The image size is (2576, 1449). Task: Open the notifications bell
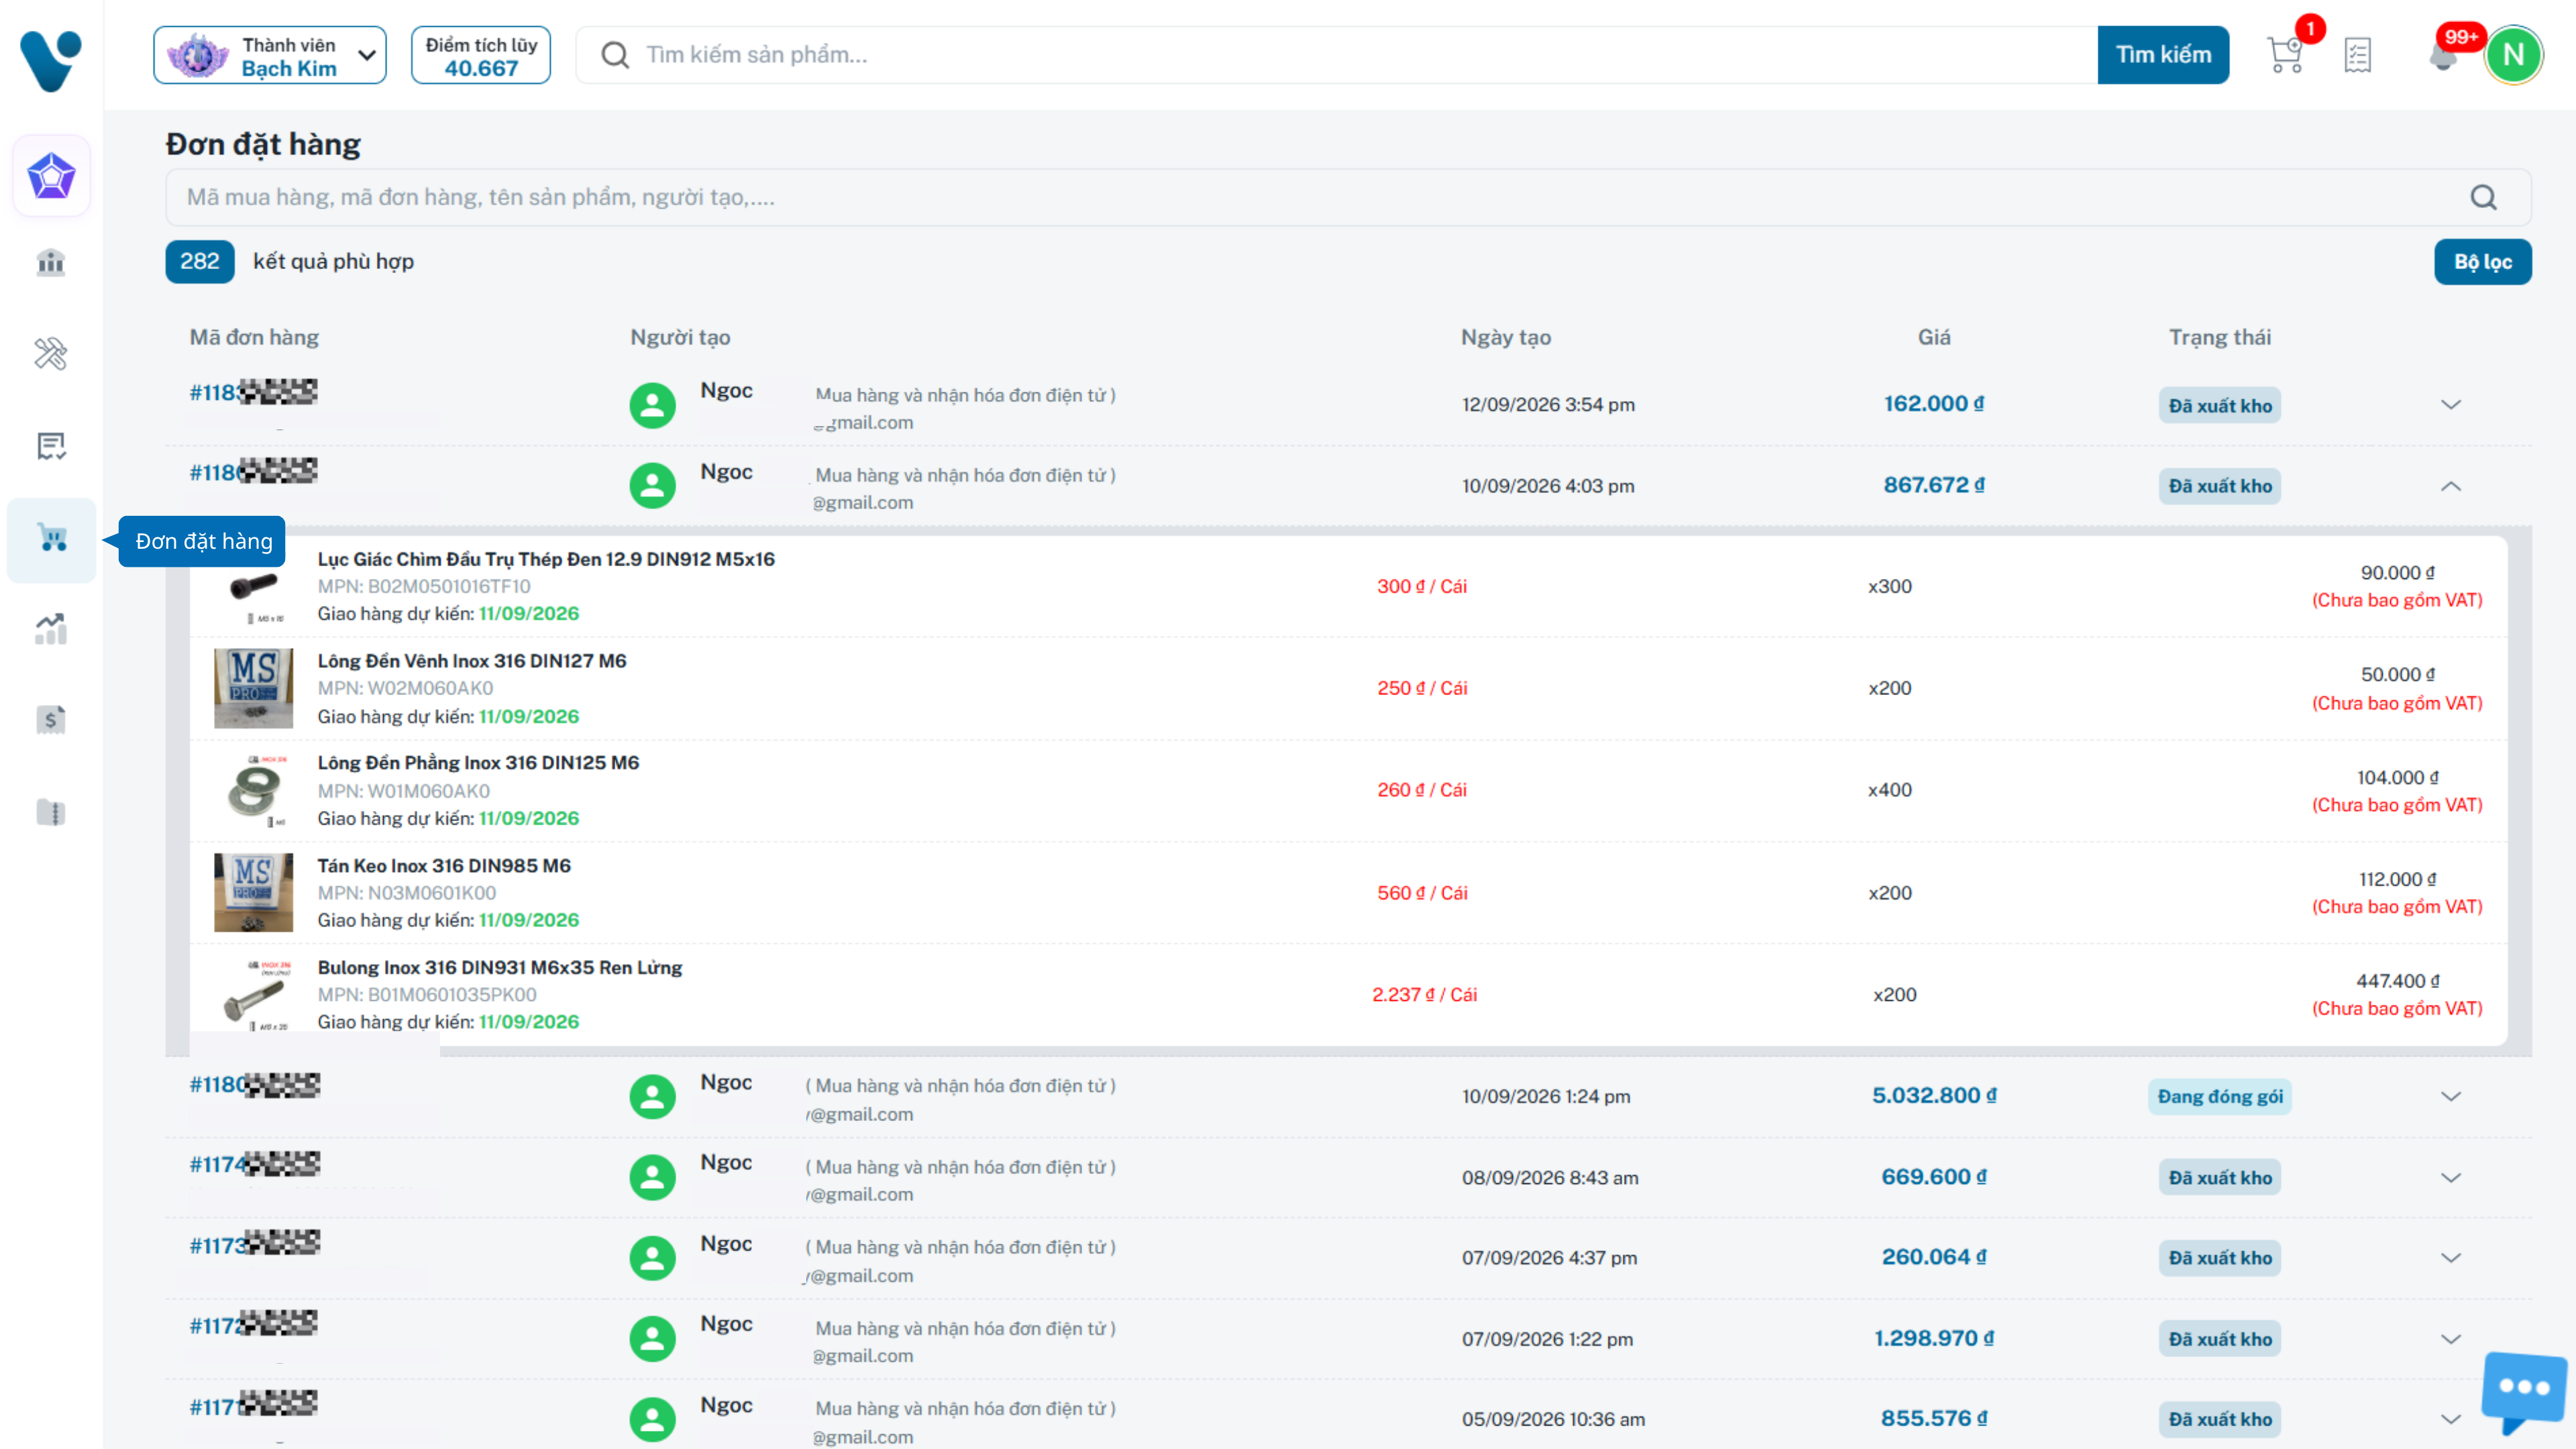pyautogui.click(x=2443, y=55)
